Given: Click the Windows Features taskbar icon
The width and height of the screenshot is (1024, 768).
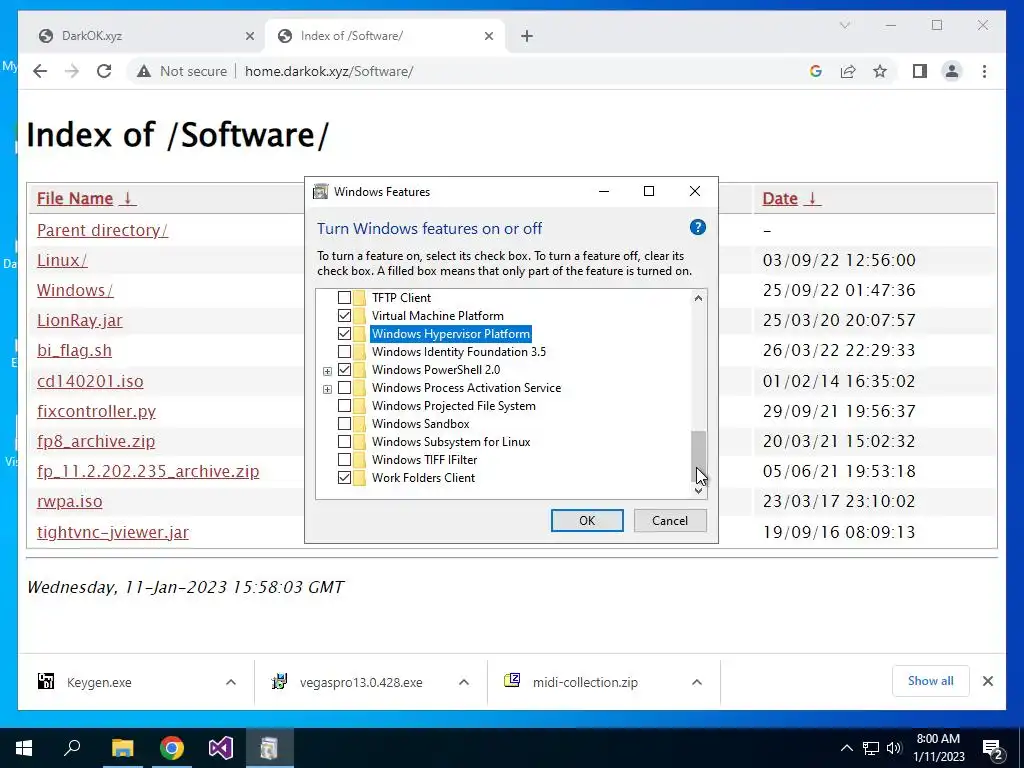Looking at the screenshot, I should (x=269, y=748).
